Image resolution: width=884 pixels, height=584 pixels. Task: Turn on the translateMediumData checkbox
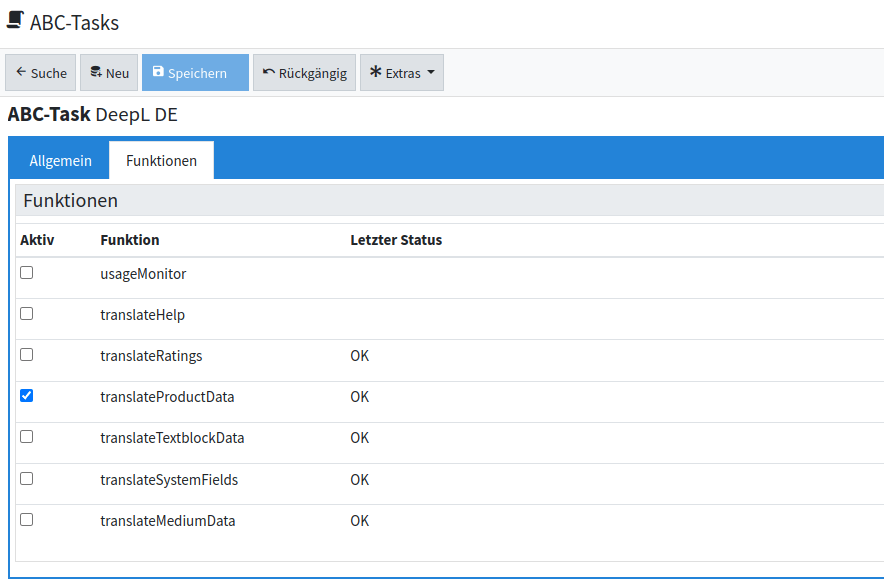click(x=27, y=520)
